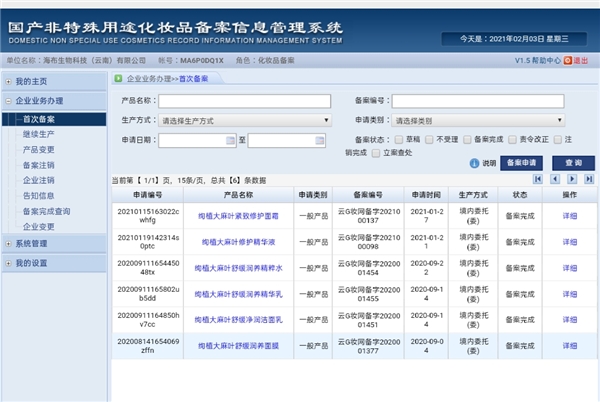Click date cell 2020-09-22

click(426, 268)
